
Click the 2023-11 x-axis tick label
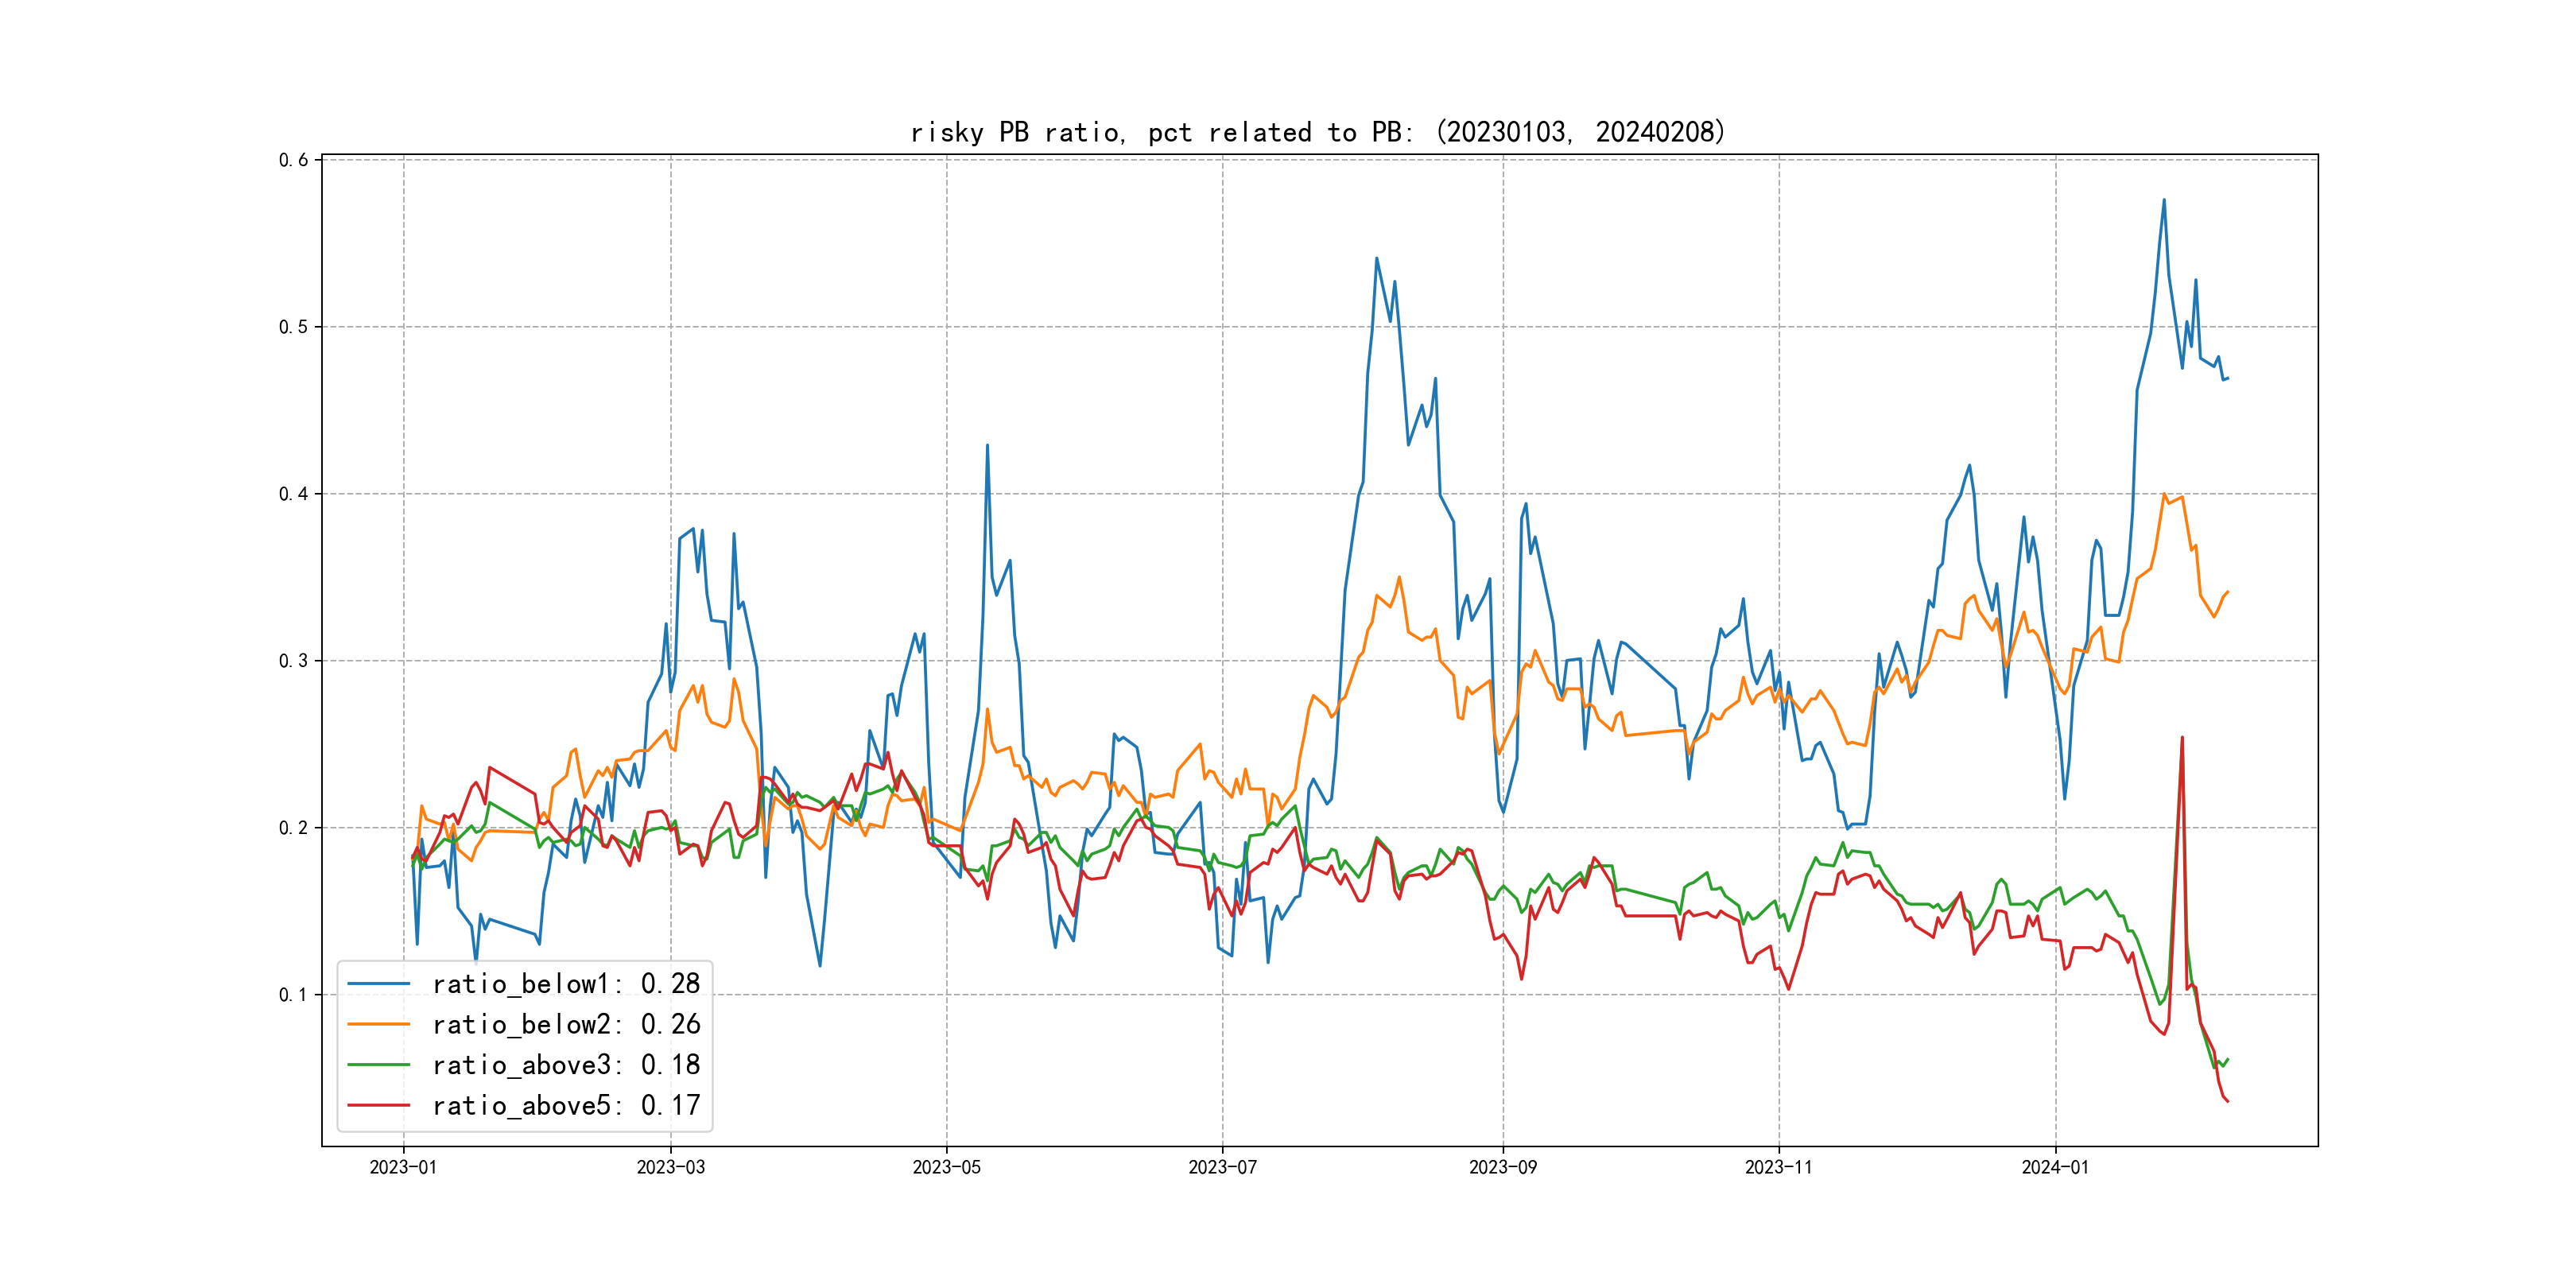coord(1778,1167)
